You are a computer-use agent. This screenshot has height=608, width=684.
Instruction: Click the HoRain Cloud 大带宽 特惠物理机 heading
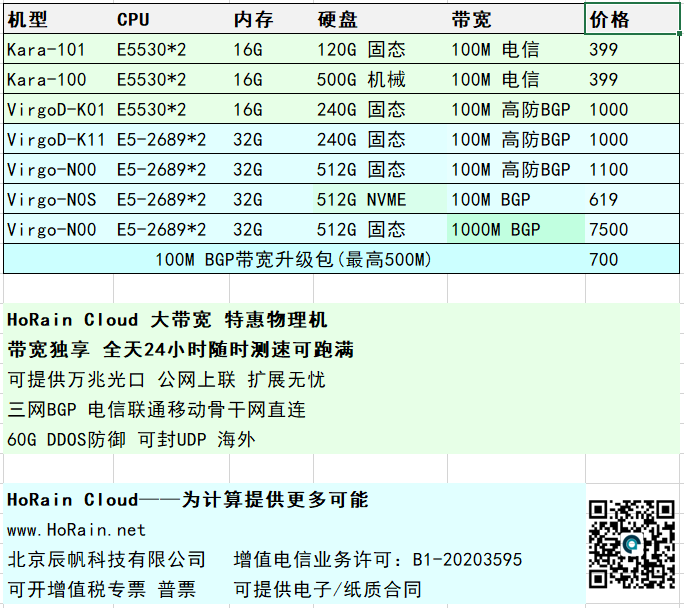(x=167, y=320)
